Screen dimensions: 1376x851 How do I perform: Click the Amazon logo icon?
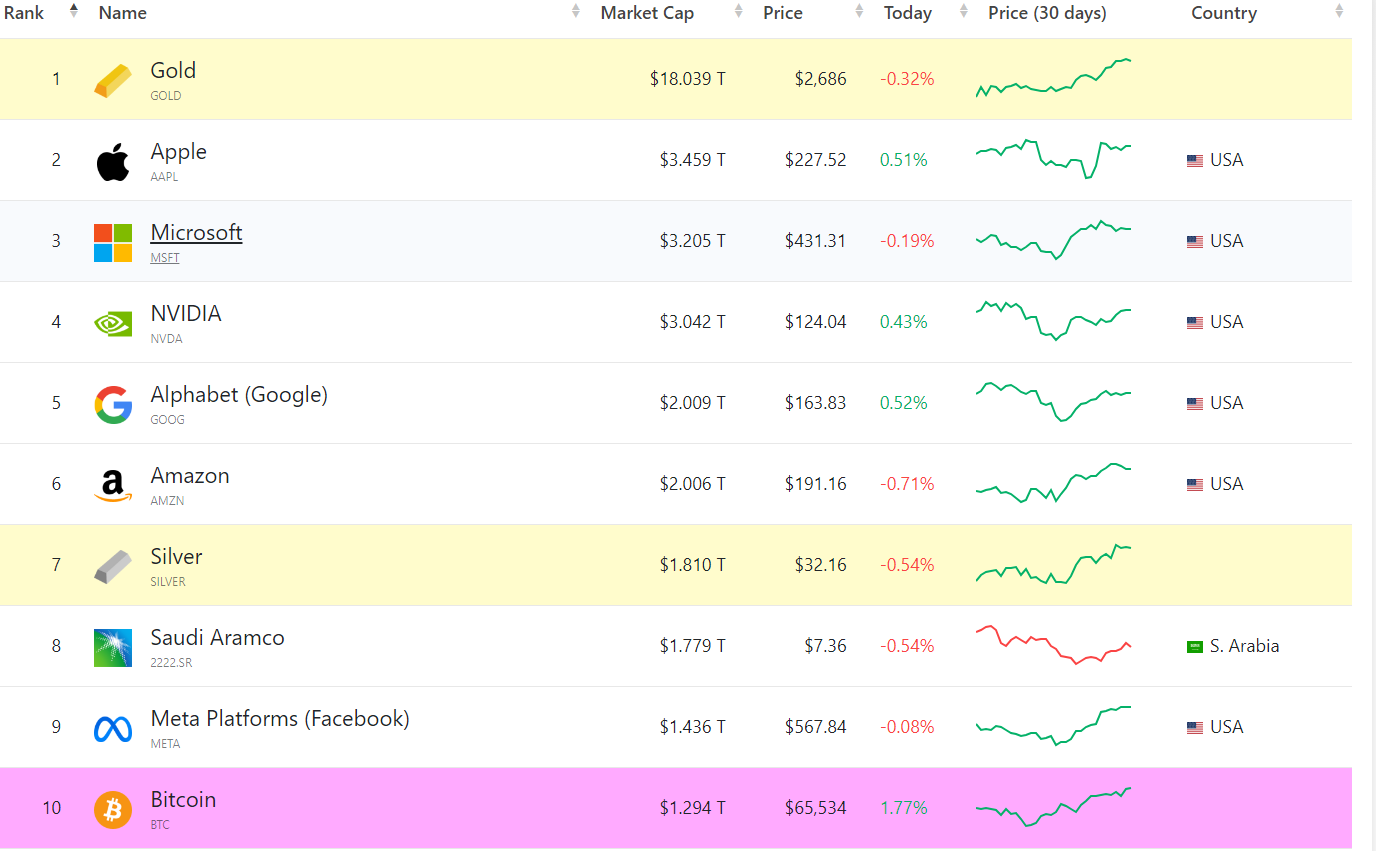coord(113,486)
